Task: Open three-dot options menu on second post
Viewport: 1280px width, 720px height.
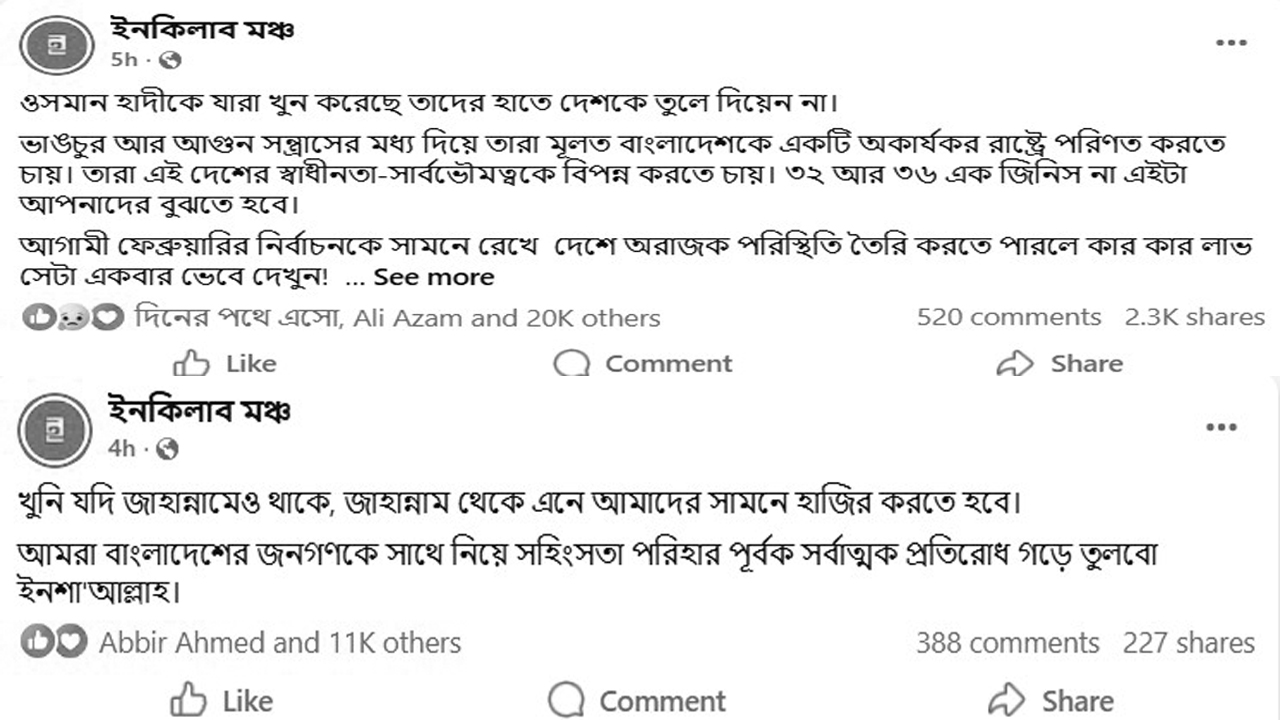Action: coord(1222,428)
